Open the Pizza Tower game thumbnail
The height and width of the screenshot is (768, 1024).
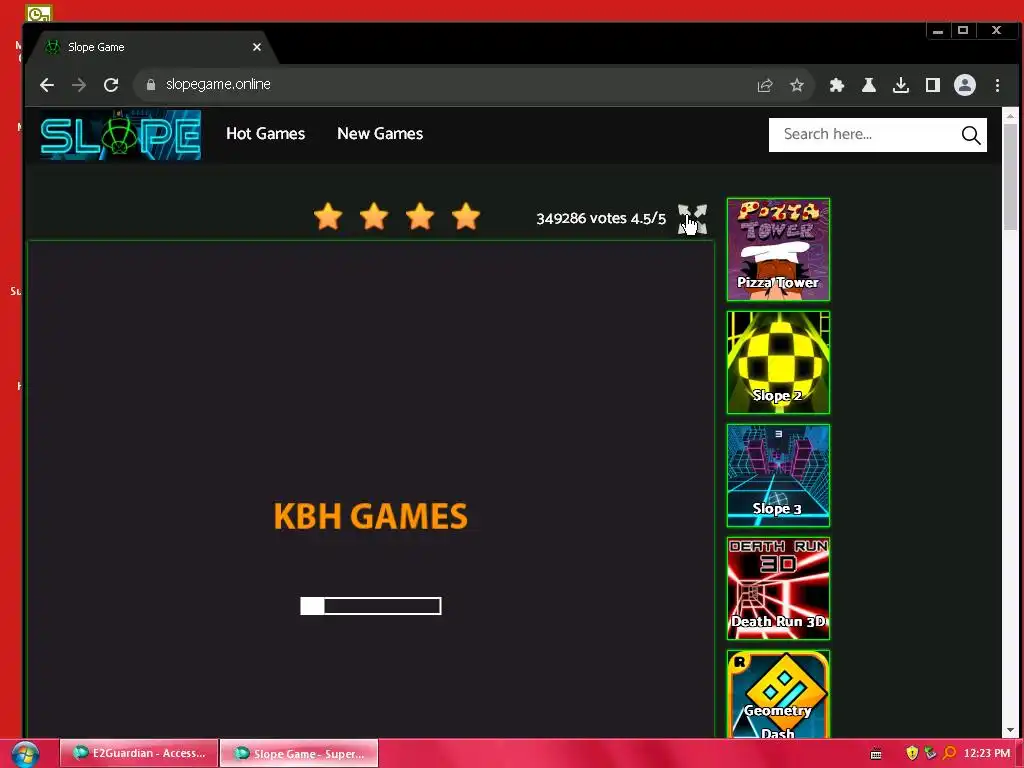coord(778,249)
